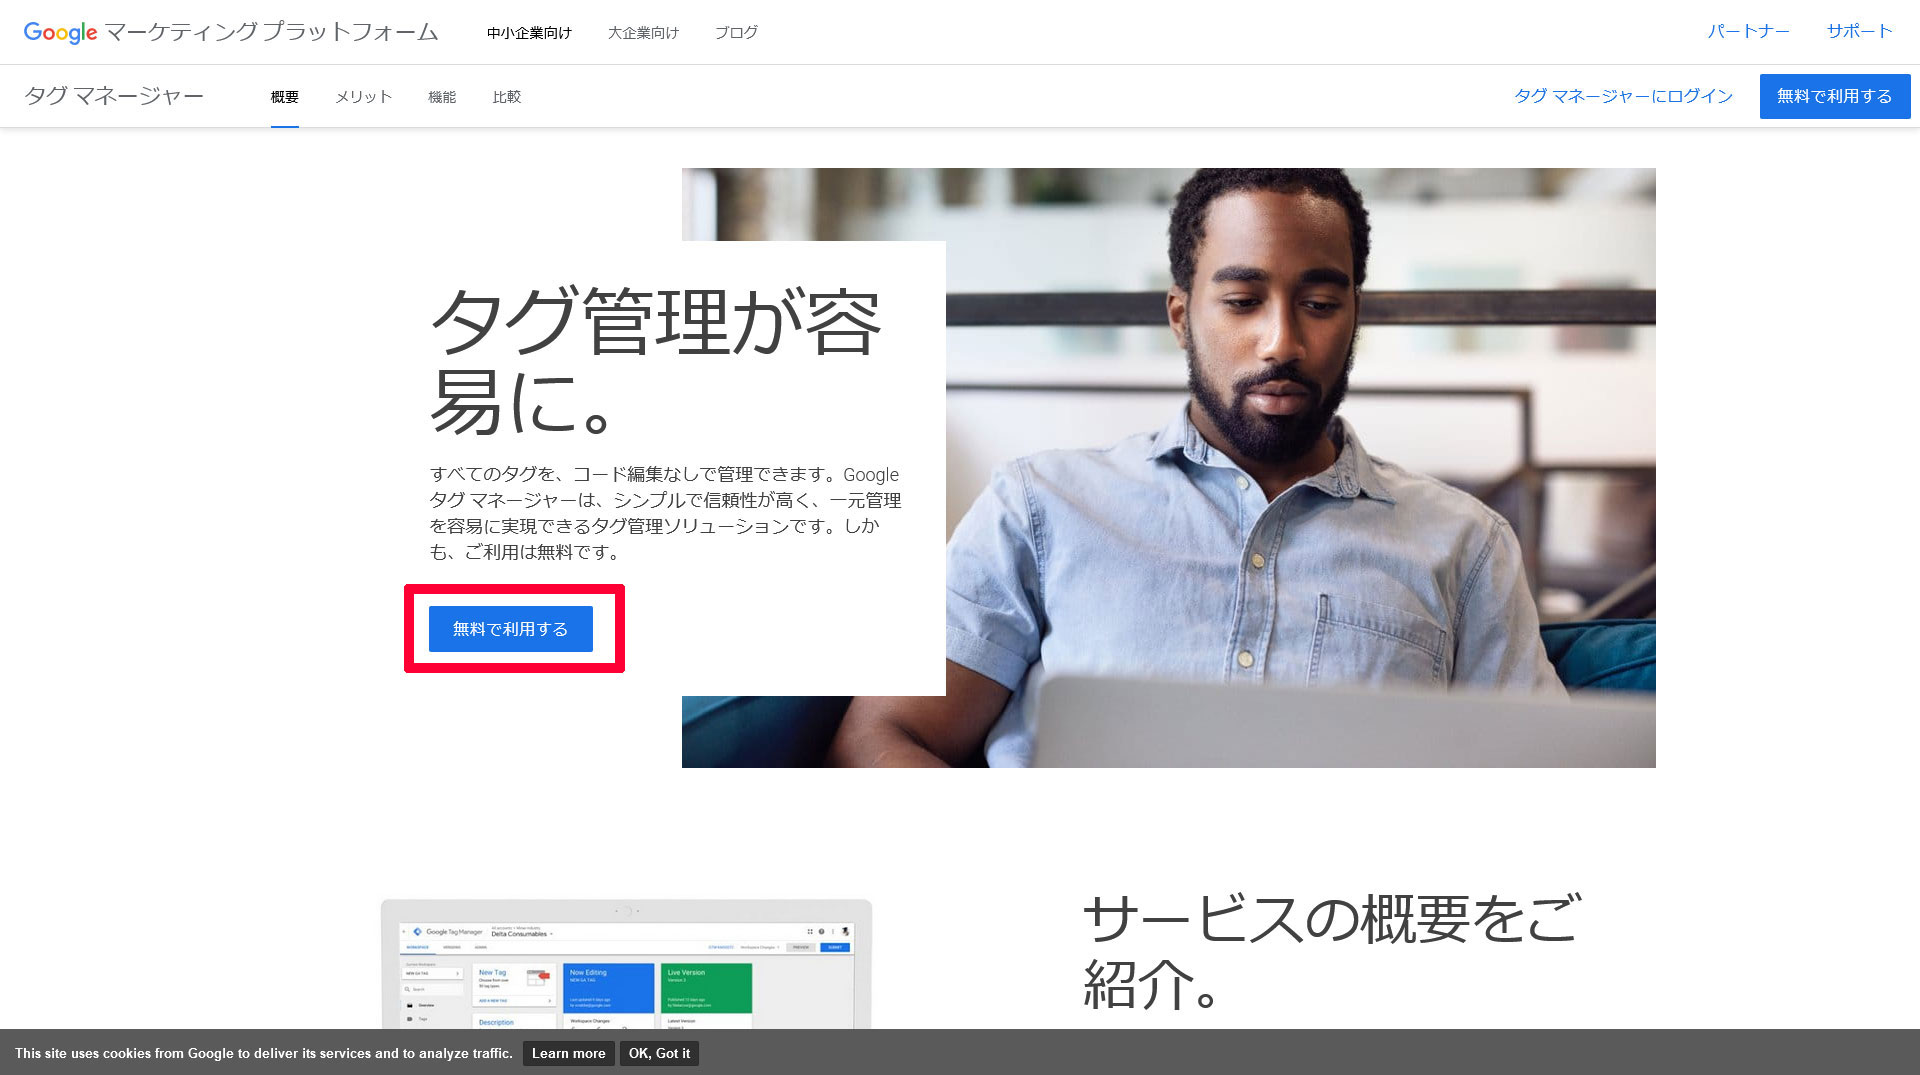Switch to the メリット tab
The width and height of the screenshot is (1920, 1075).
coord(363,97)
